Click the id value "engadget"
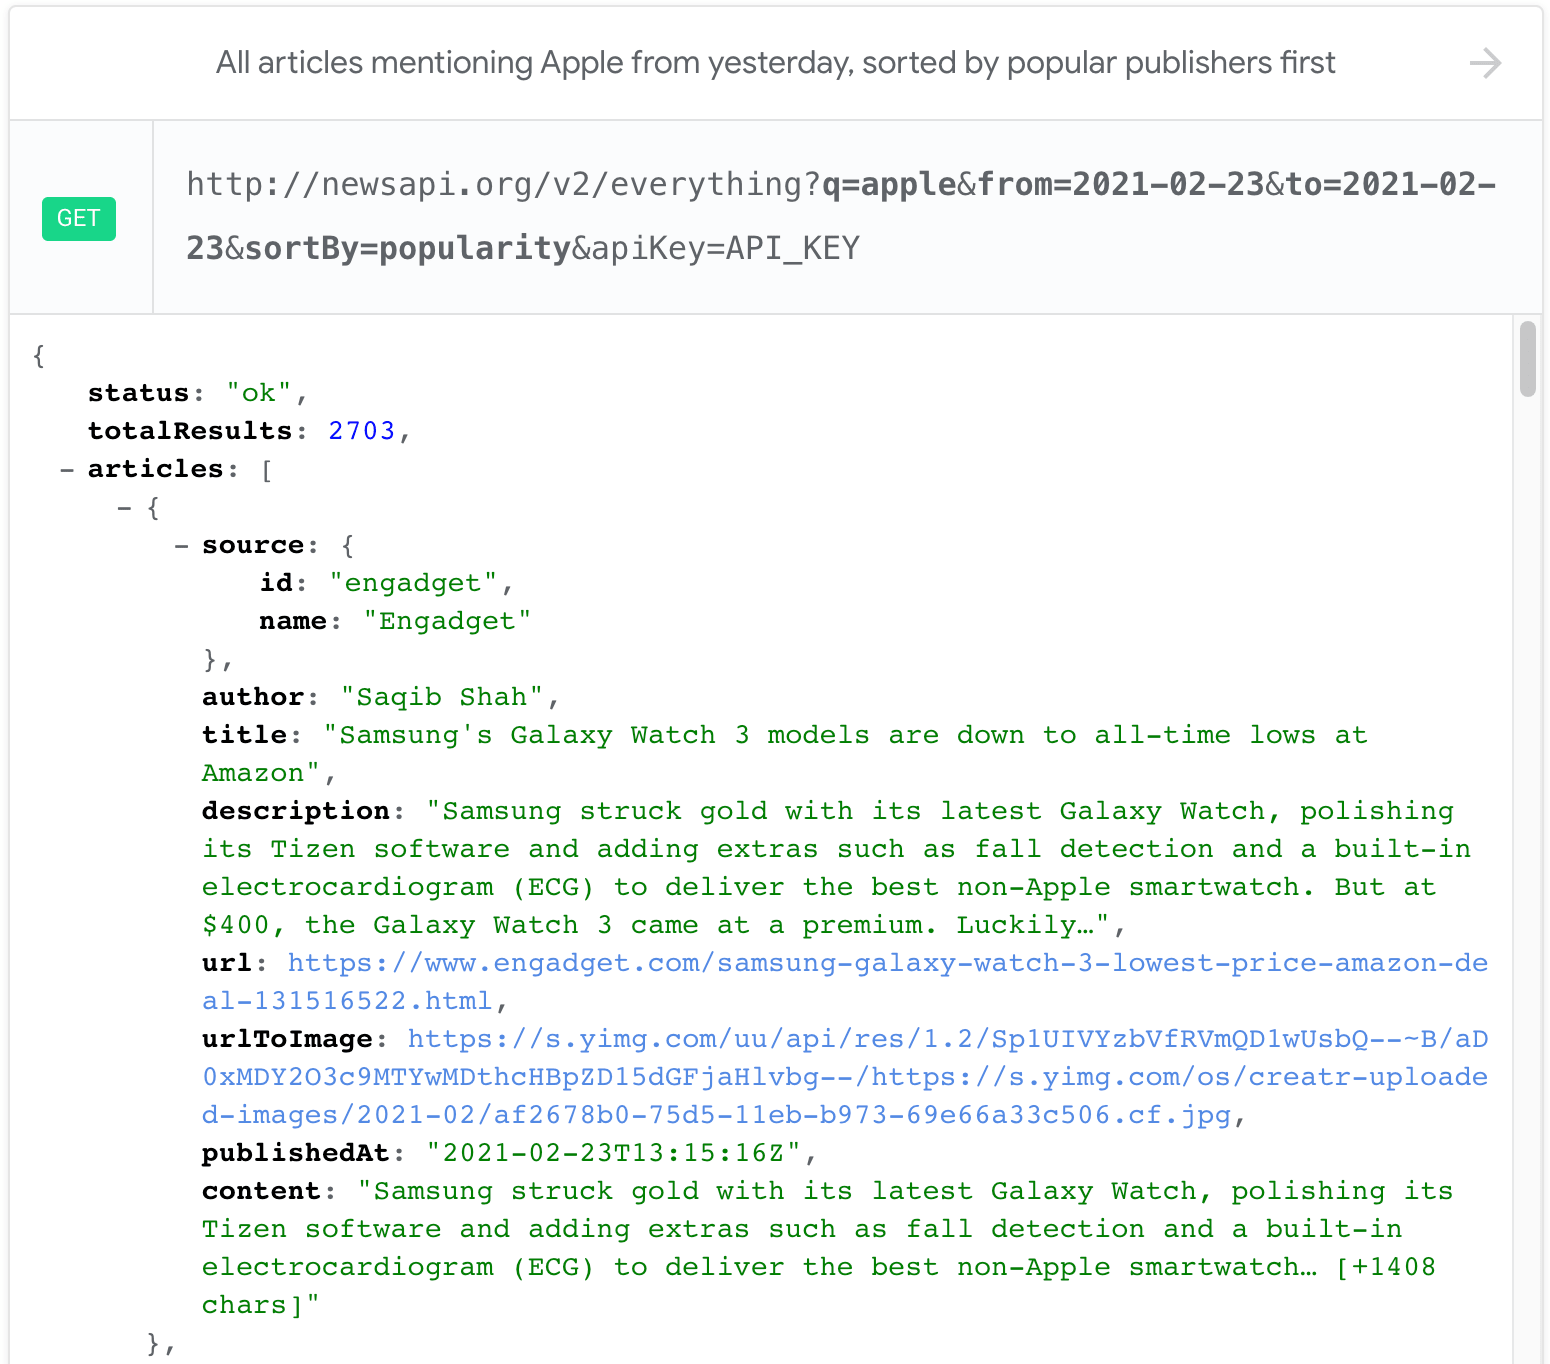 pos(413,583)
